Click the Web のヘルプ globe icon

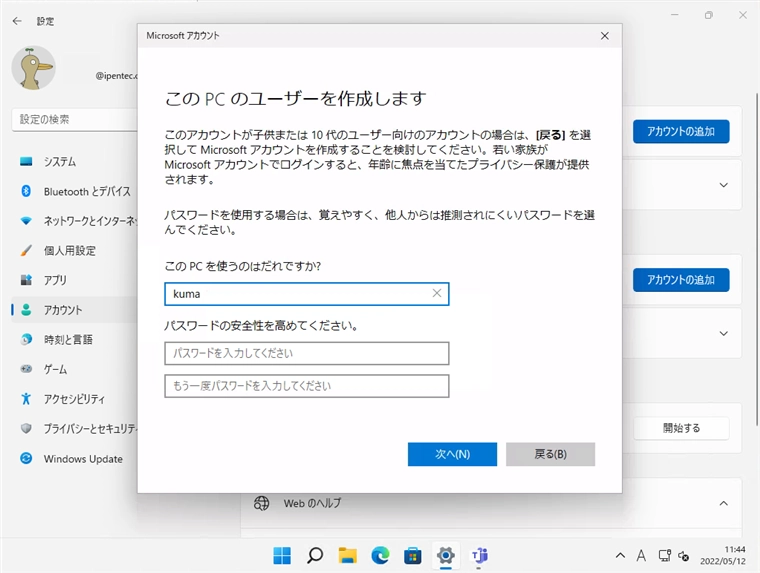tap(261, 503)
